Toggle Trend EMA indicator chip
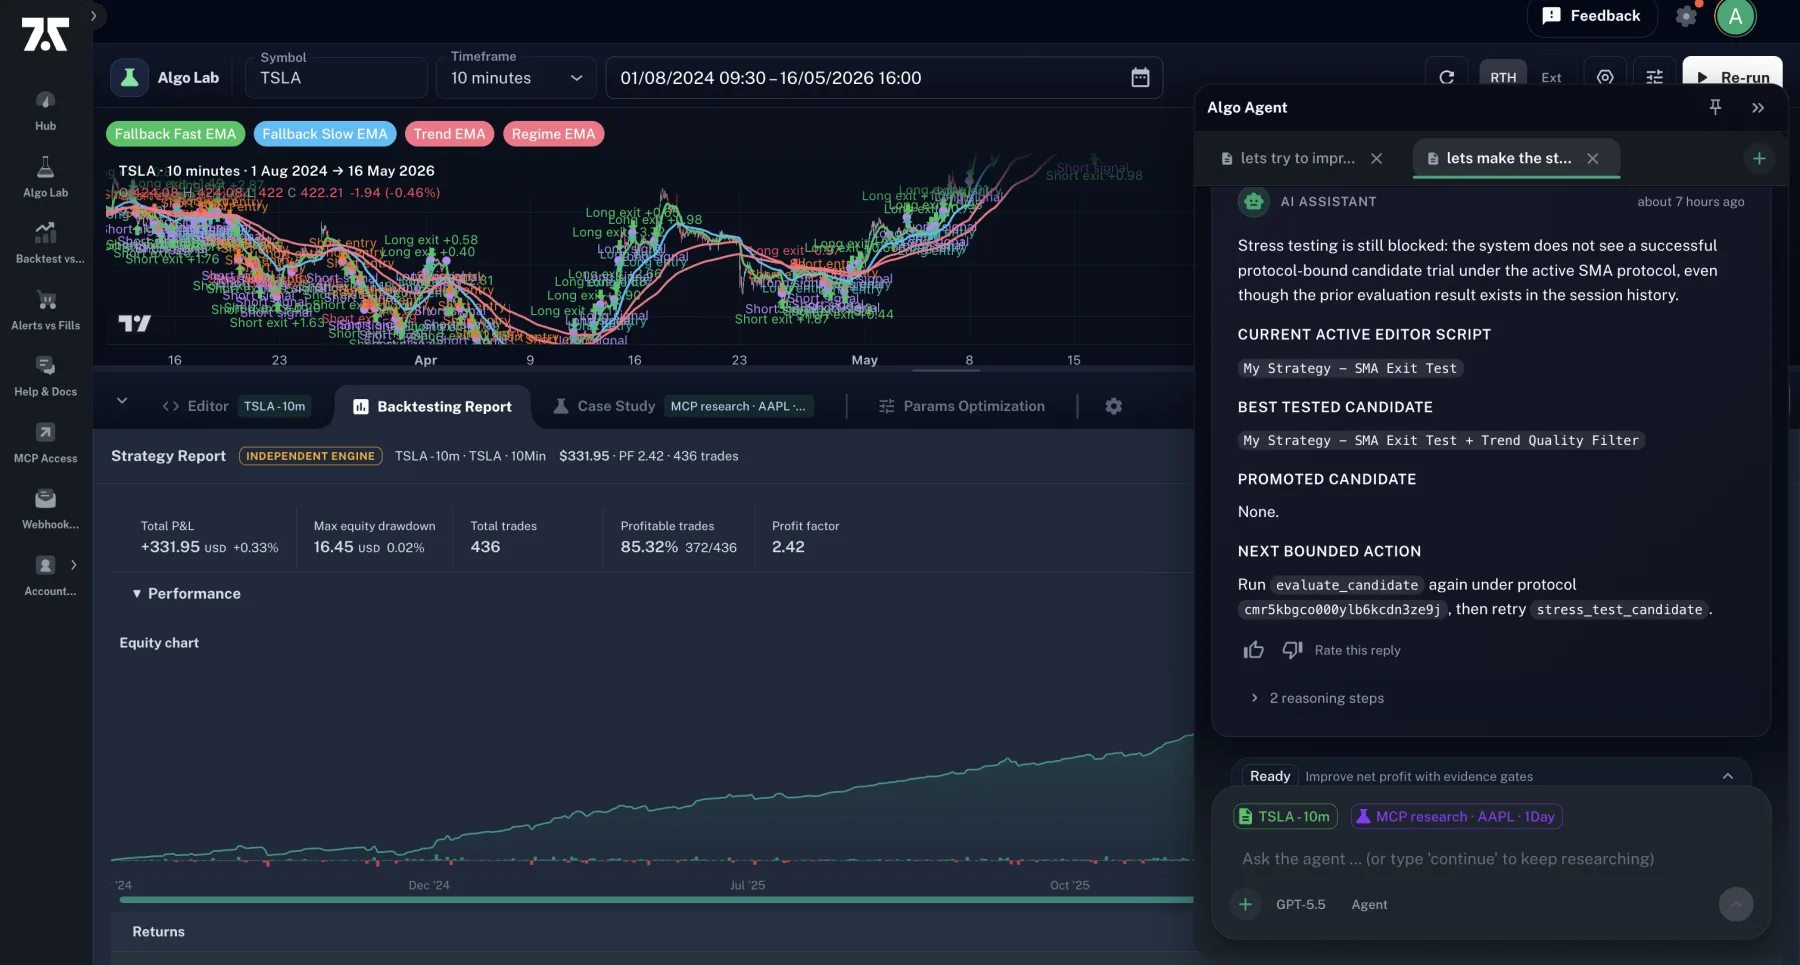Image resolution: width=1800 pixels, height=965 pixels. point(449,134)
